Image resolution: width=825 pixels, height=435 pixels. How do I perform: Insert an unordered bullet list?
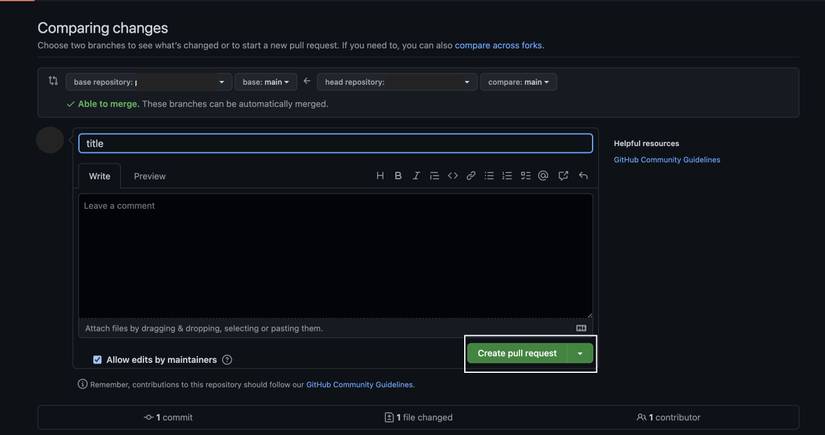489,176
